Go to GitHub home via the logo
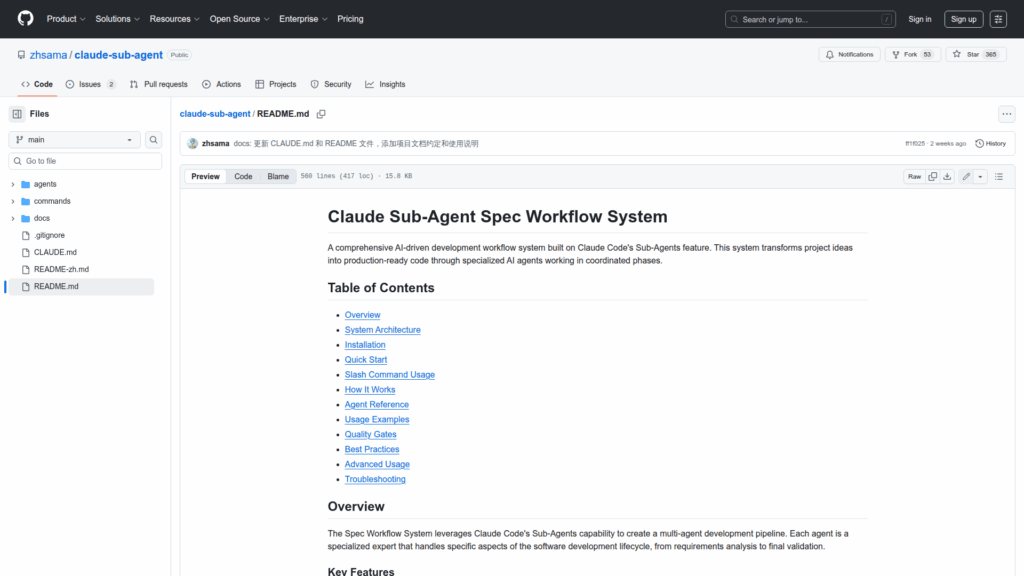 25,19
